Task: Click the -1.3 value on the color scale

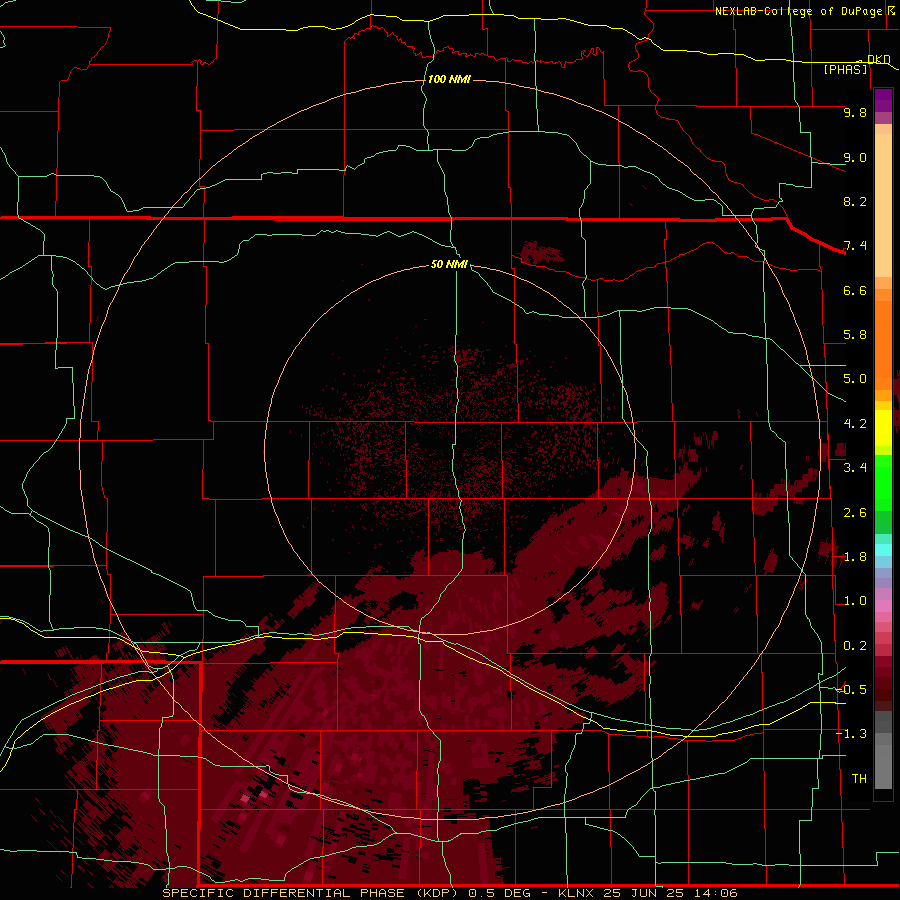Action: 851,734
